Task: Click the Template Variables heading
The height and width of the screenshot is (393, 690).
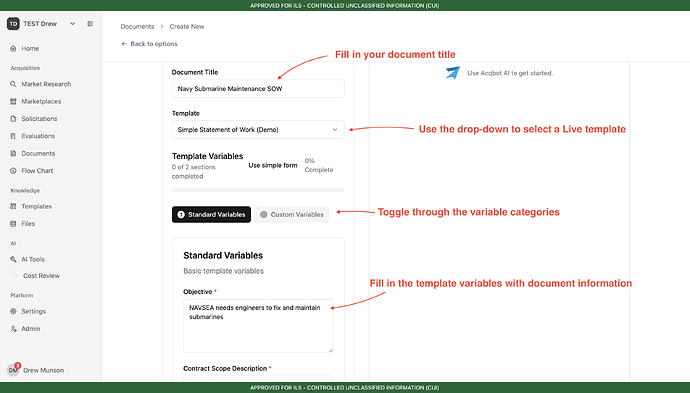Action: 208,156
